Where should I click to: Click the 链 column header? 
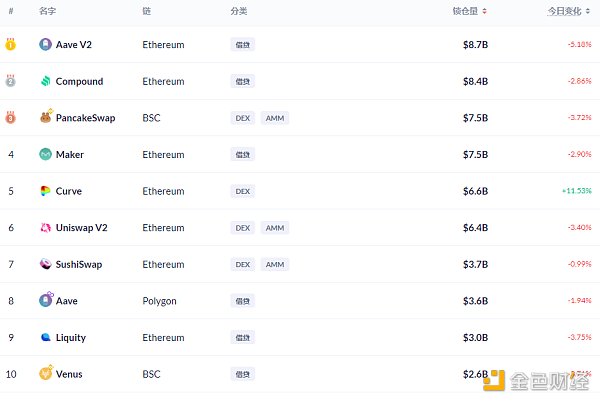(147, 11)
